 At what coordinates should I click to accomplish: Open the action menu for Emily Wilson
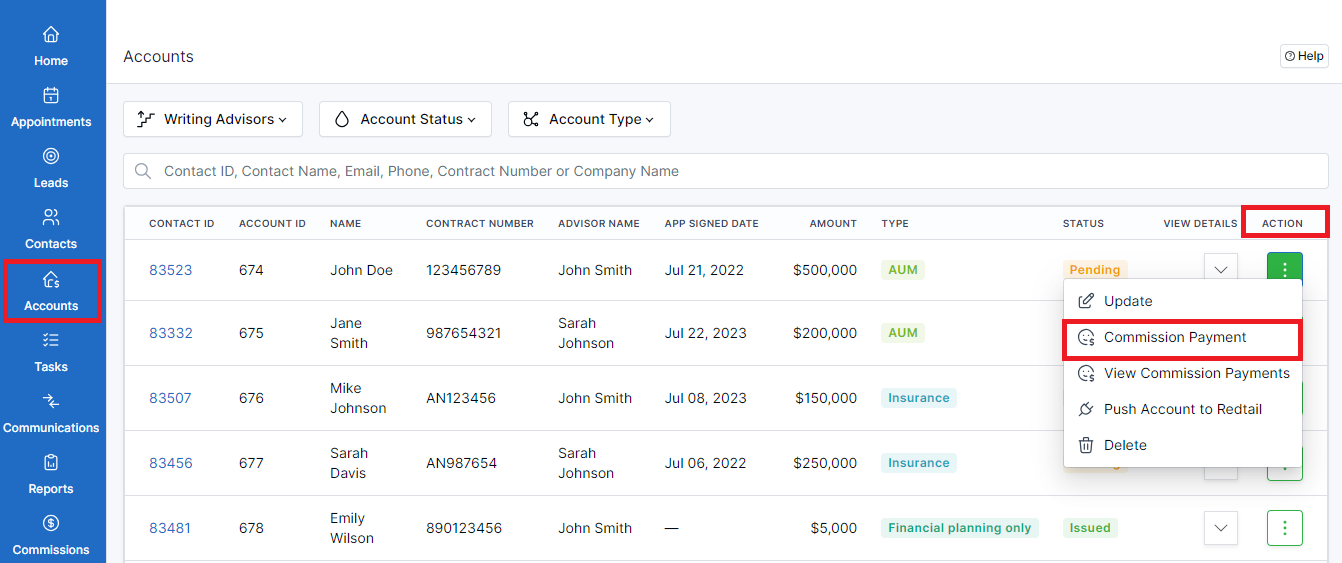click(1285, 528)
